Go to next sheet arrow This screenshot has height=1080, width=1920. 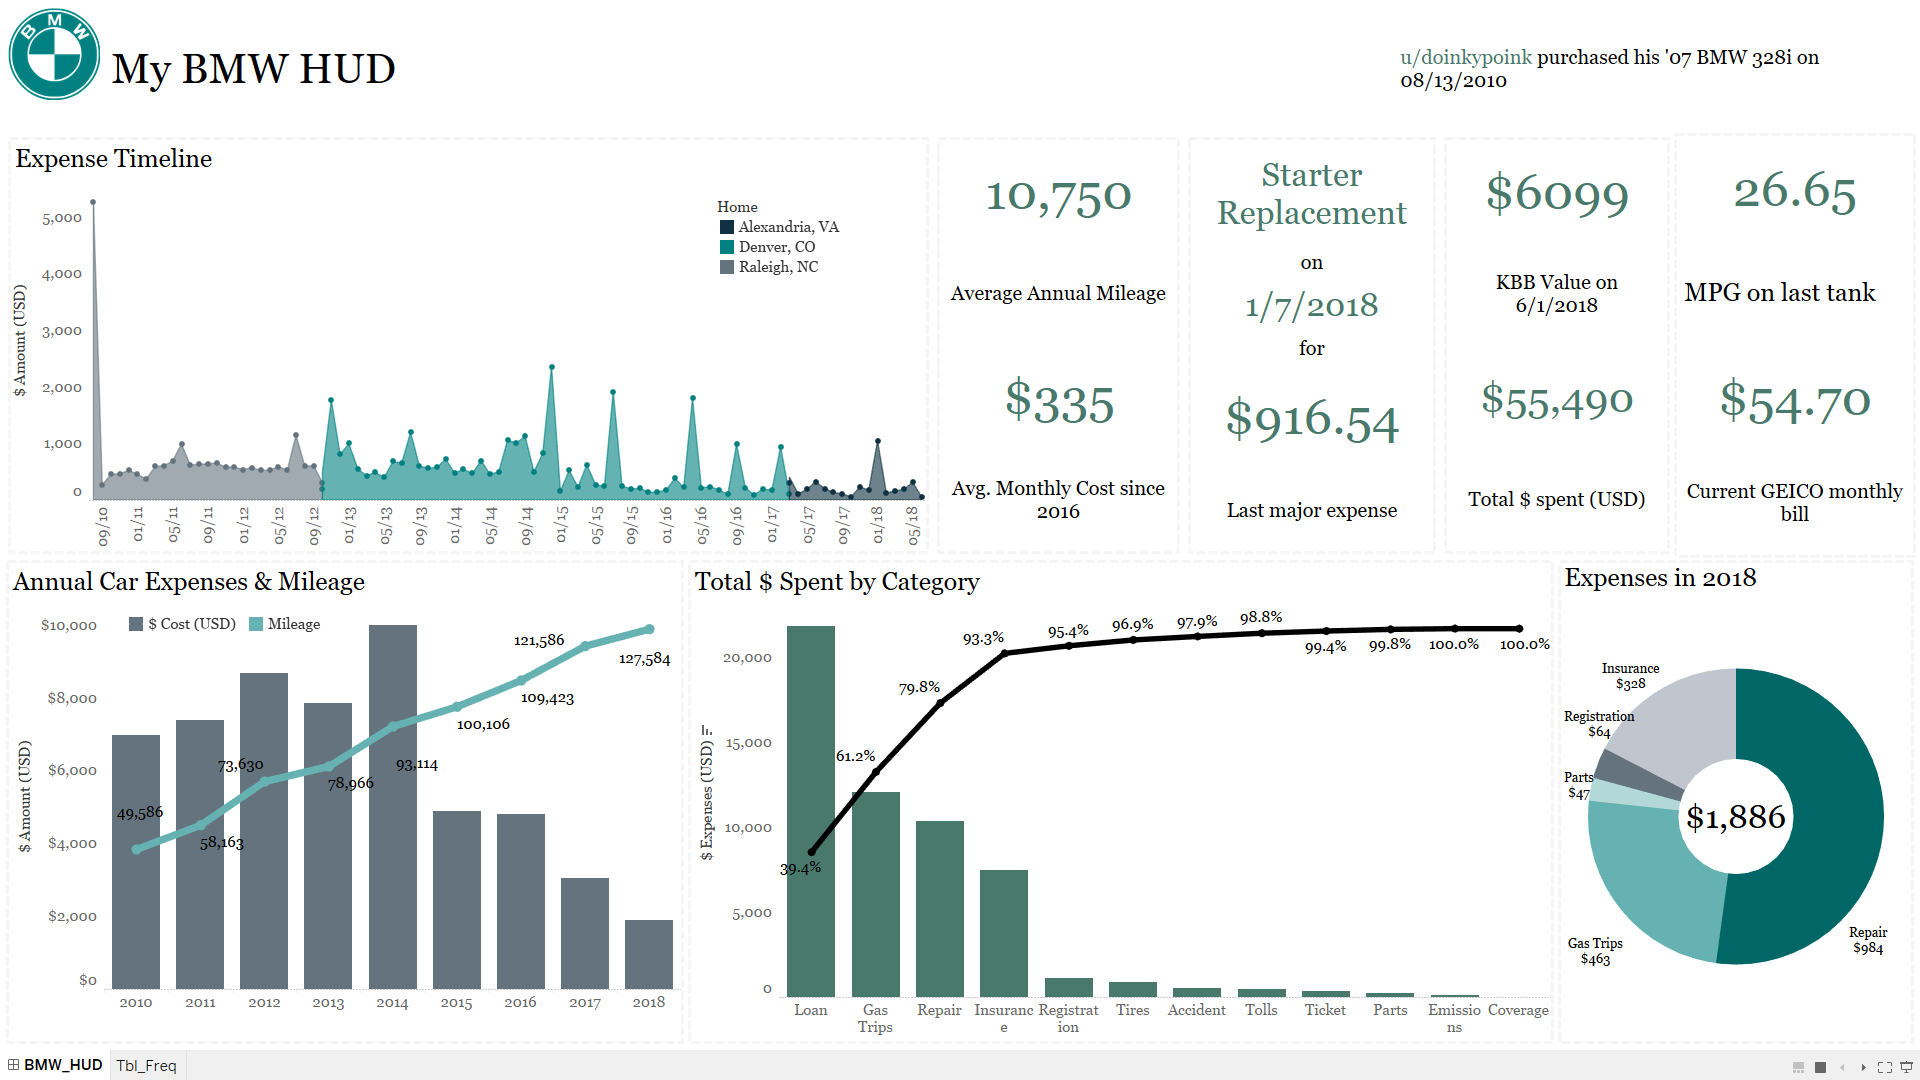pos(1863,1067)
